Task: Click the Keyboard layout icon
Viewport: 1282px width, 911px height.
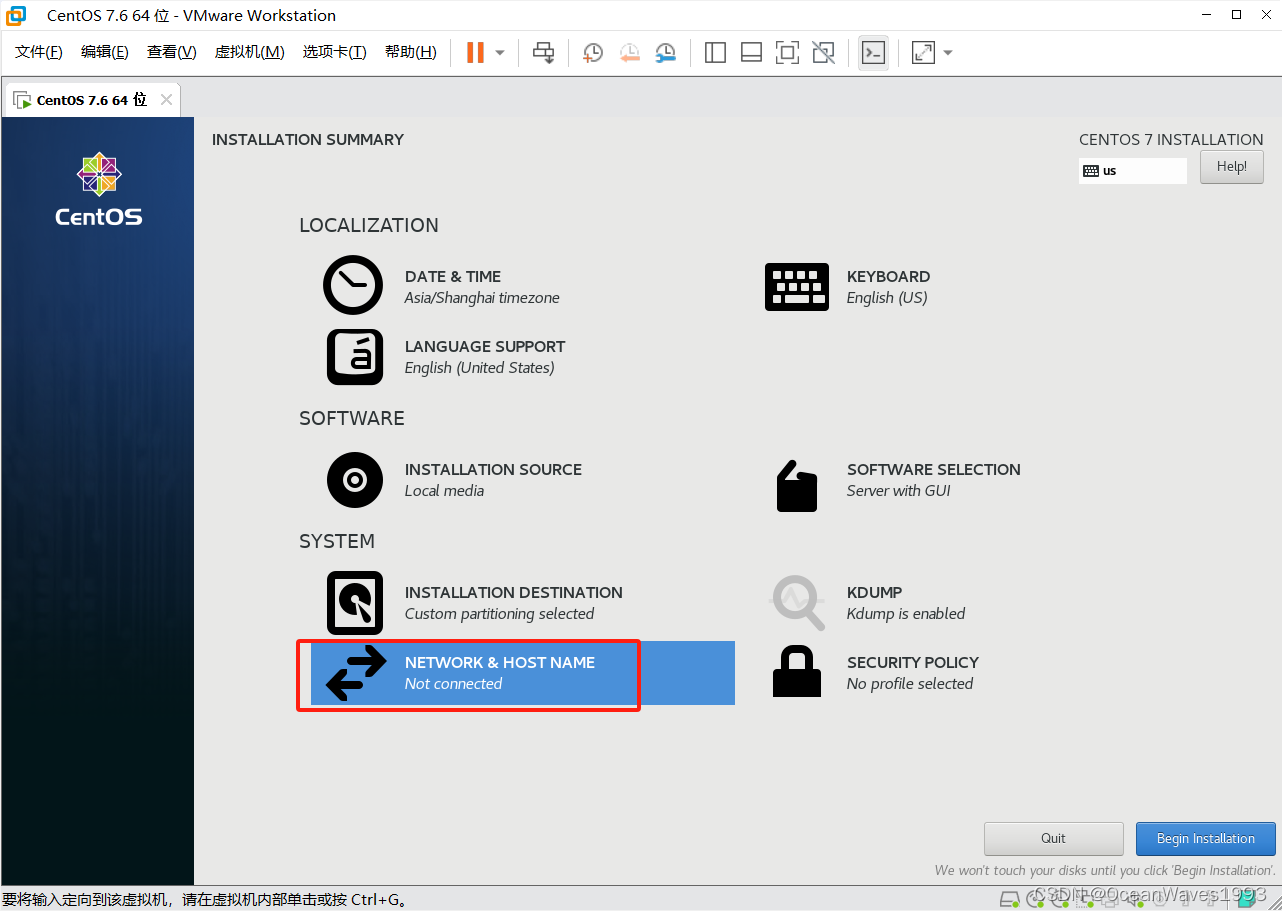Action: [x=797, y=287]
